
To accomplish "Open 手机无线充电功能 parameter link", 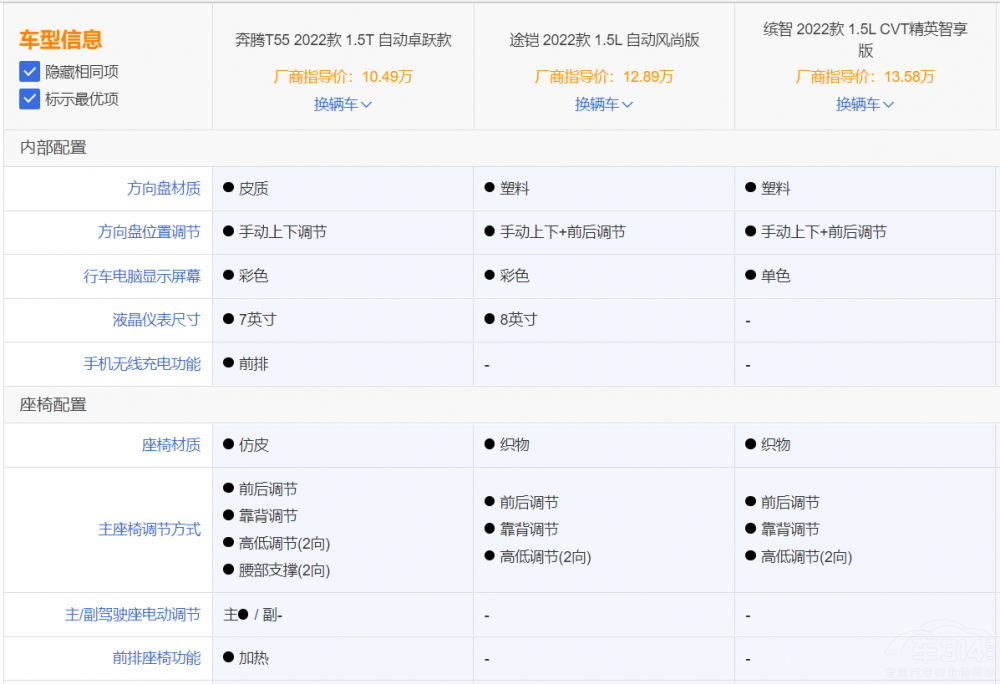I will point(142,364).
